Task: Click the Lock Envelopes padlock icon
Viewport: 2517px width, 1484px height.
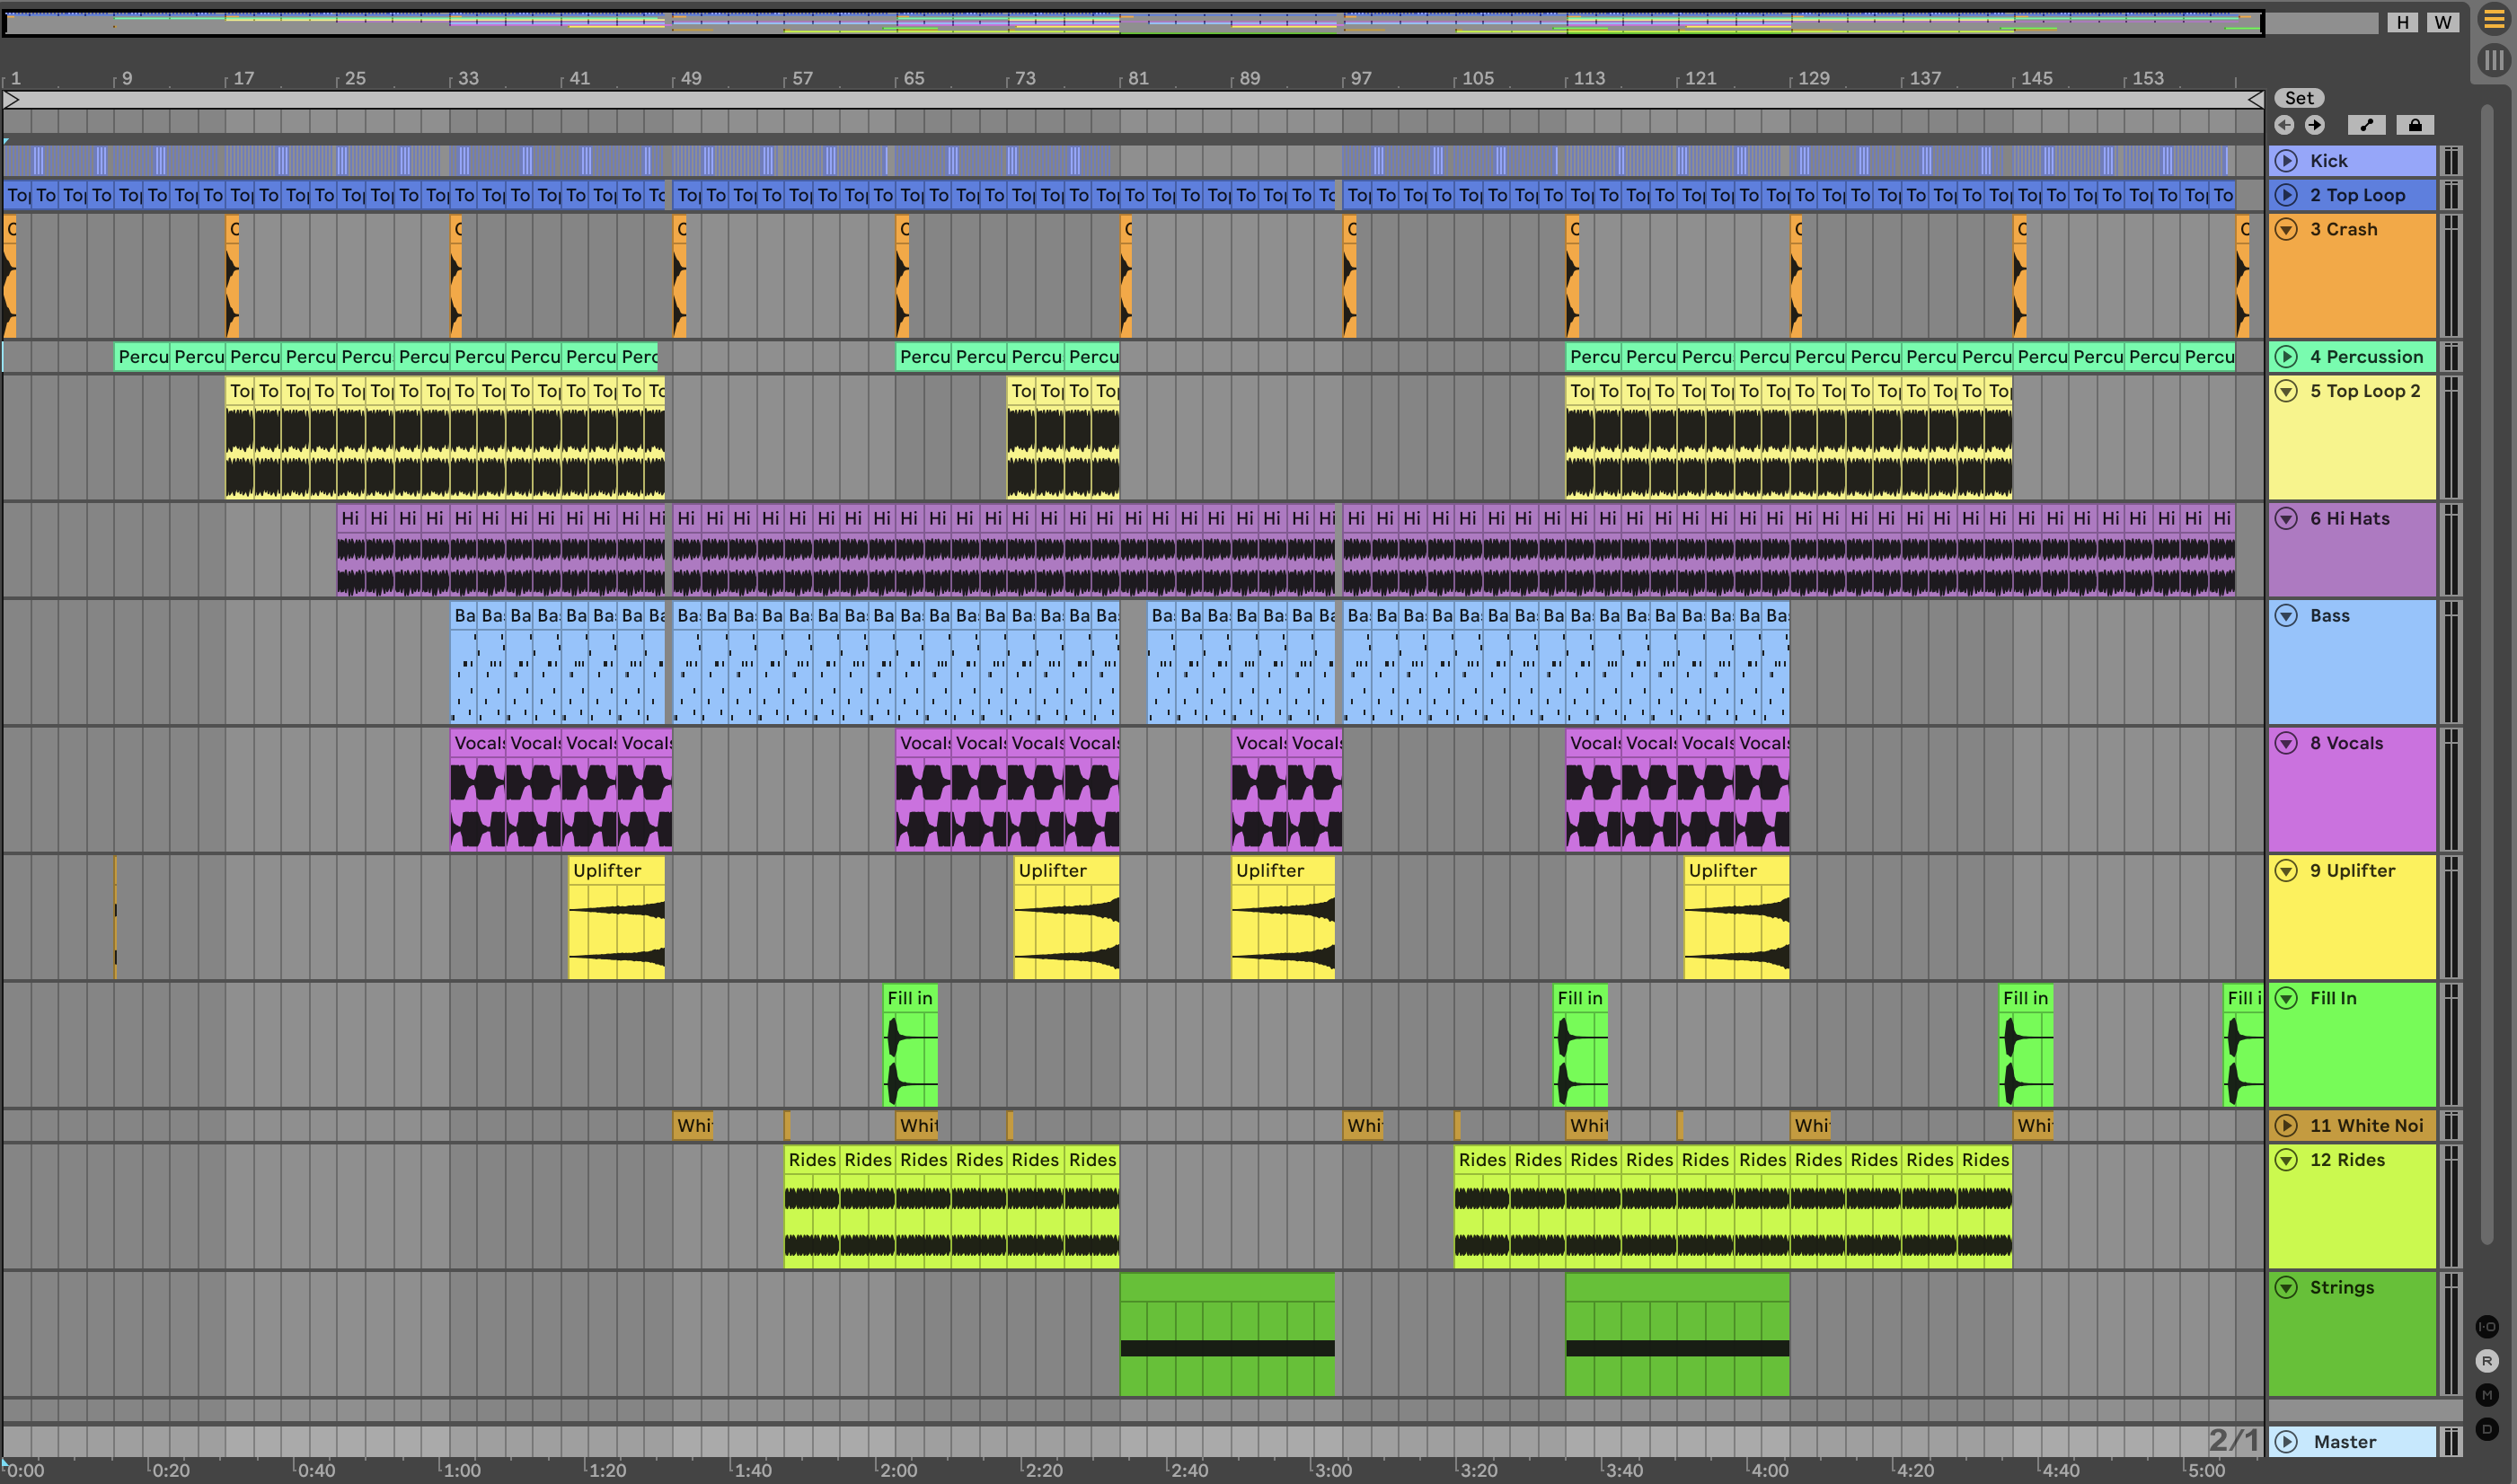Action: coord(2415,125)
